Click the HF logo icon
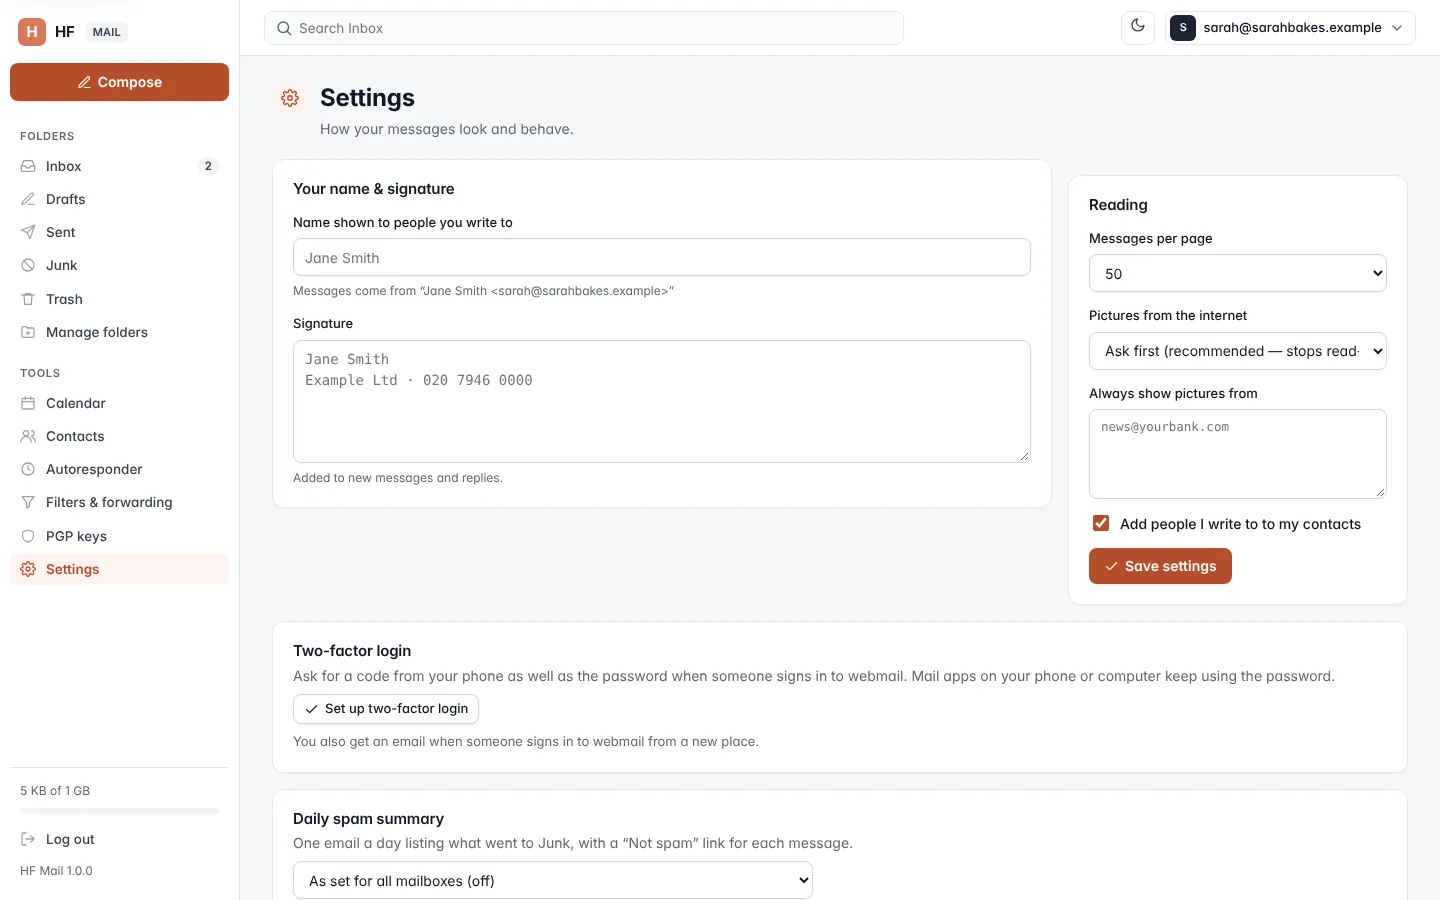Screen dimensions: 1440x900 (32, 32)
